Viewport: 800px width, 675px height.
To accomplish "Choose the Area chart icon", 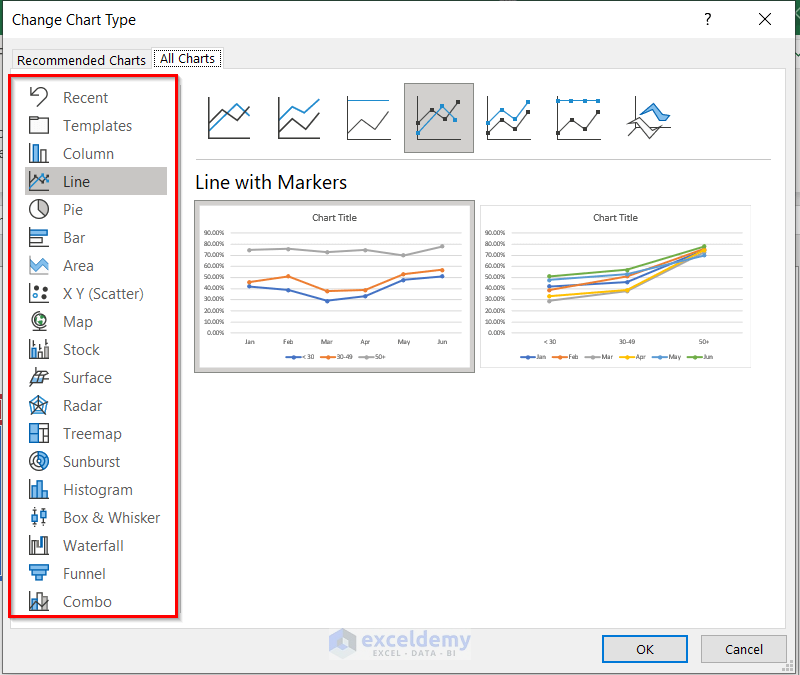I will tap(39, 265).
